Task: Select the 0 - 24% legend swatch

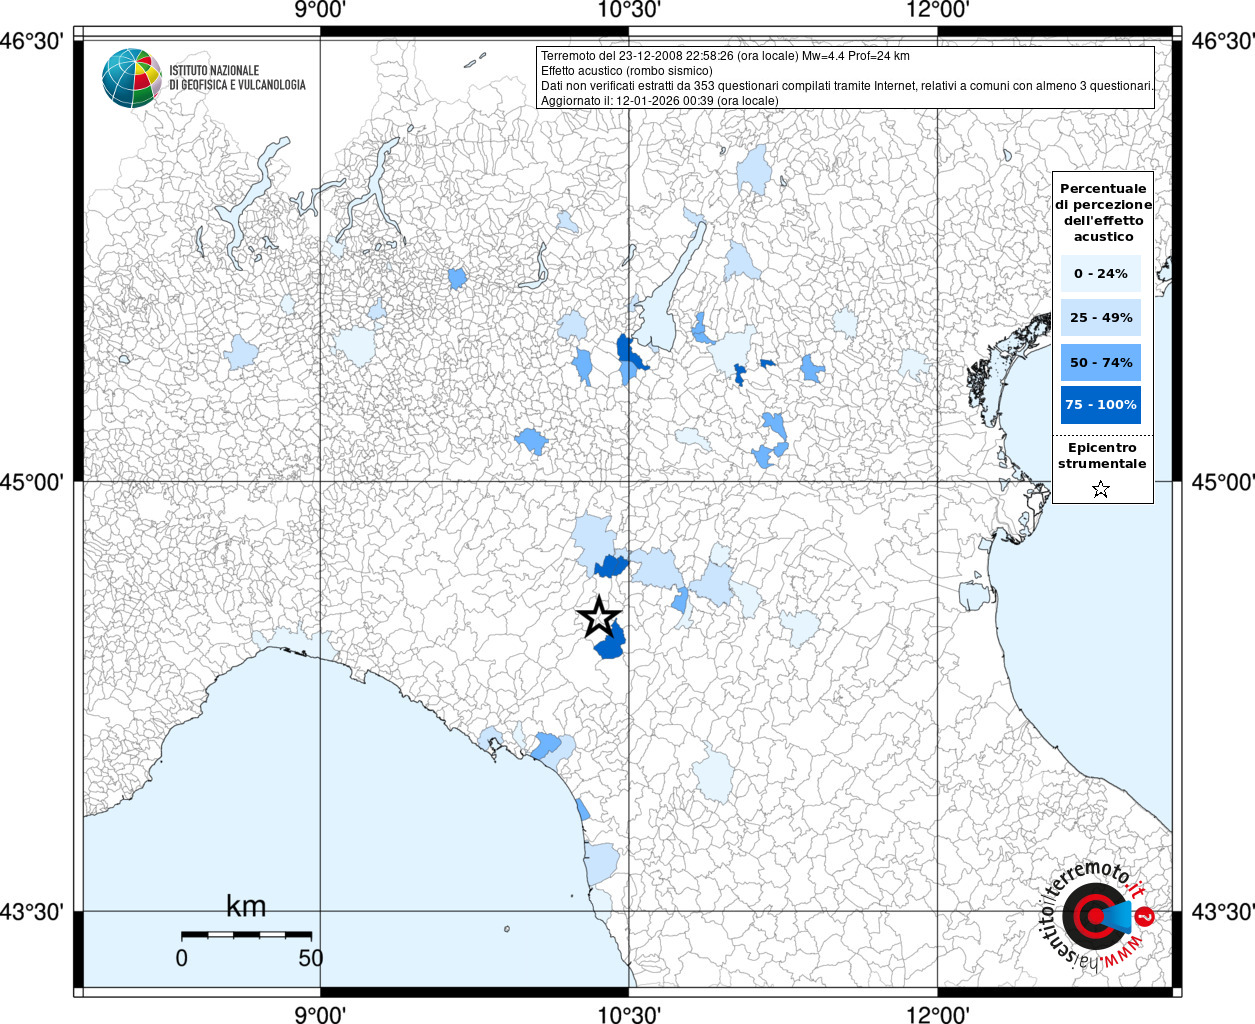Action: [1101, 273]
